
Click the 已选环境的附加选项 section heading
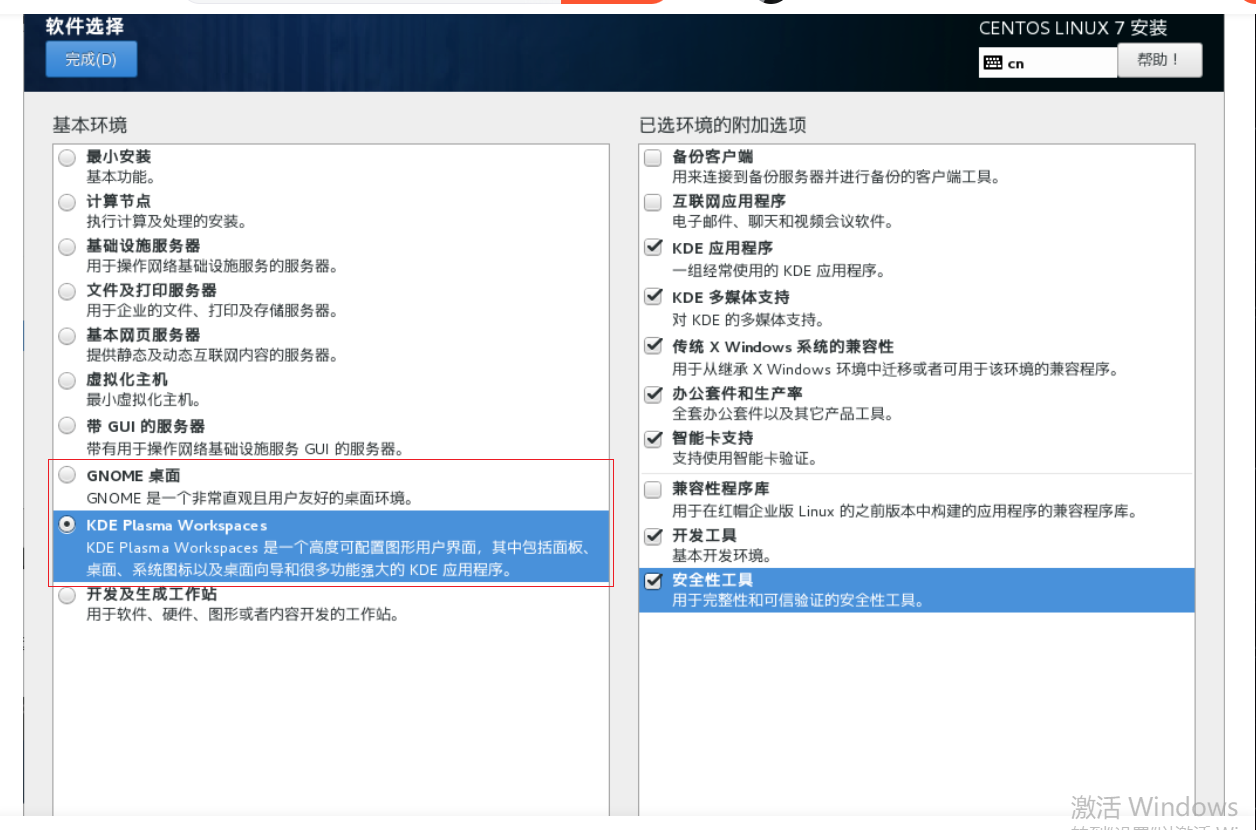click(723, 125)
